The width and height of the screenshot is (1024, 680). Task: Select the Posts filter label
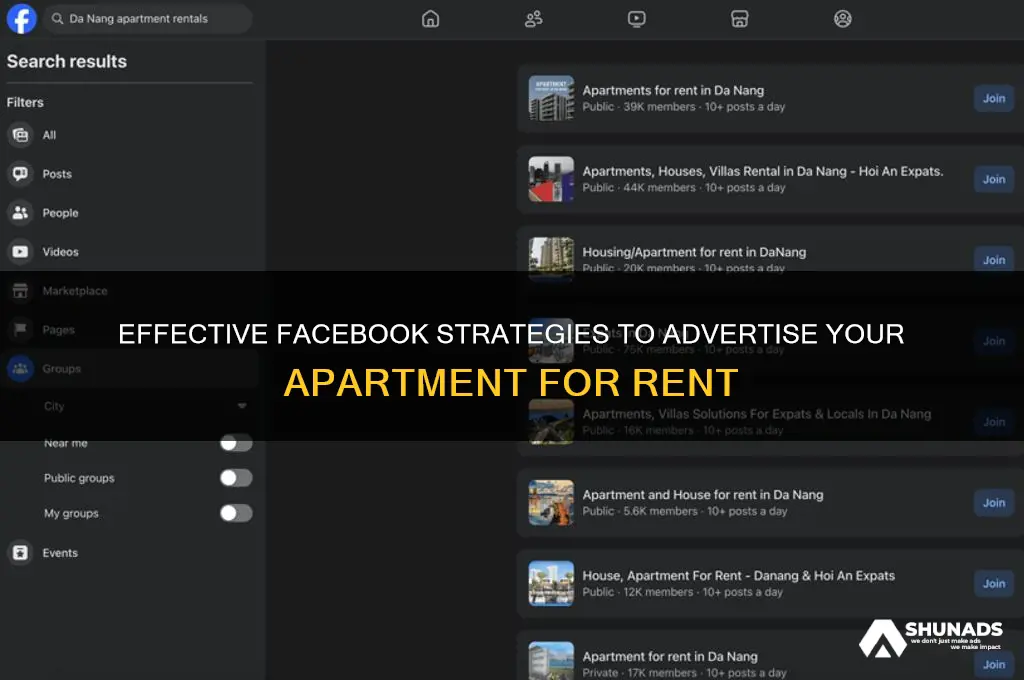(x=57, y=174)
